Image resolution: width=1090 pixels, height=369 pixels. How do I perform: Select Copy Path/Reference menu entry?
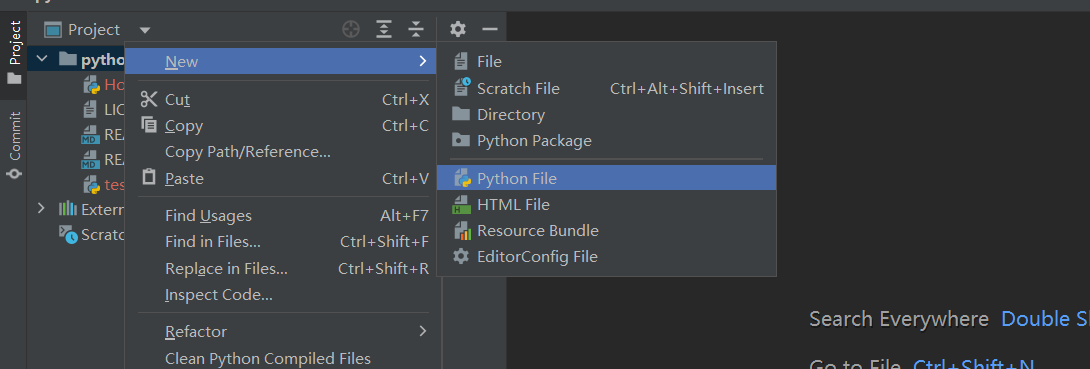point(281,151)
